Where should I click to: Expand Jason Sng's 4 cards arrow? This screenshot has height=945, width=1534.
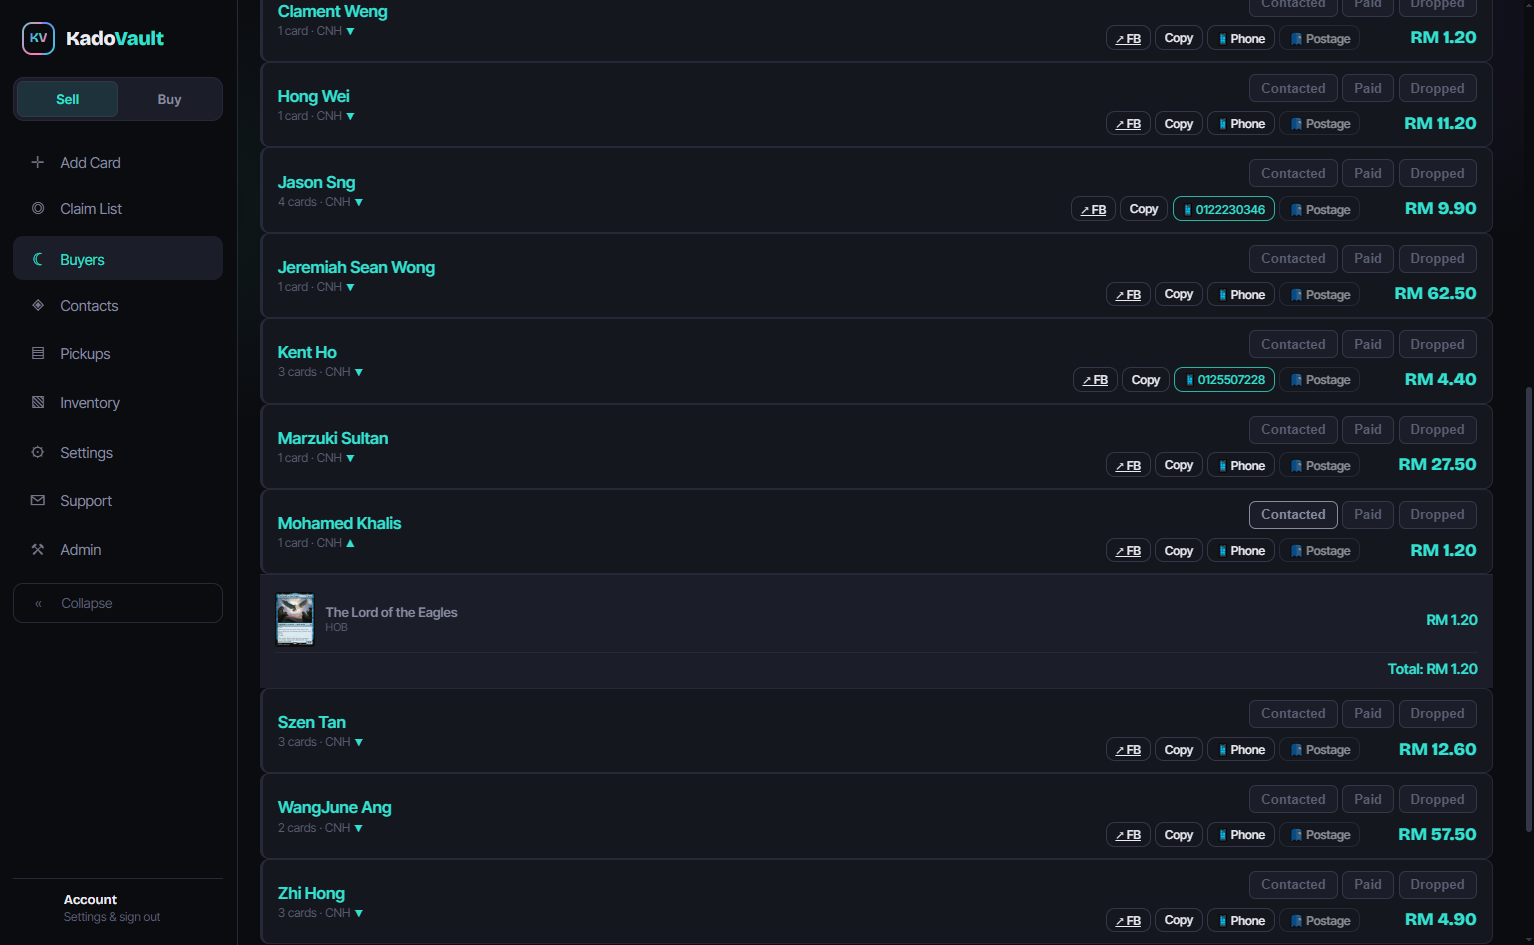click(359, 203)
